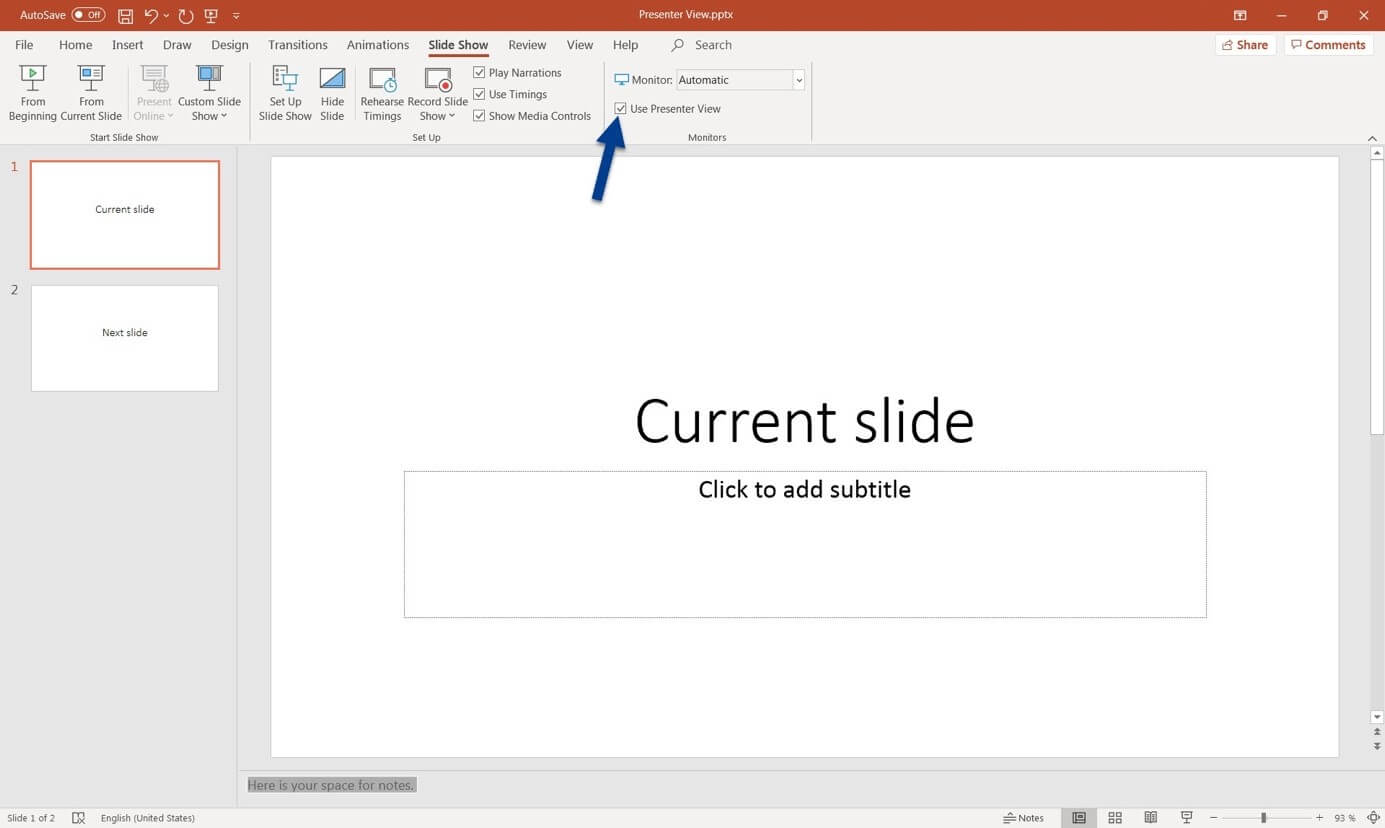Start slide show From Beginning
1385x828 pixels.
tap(33, 90)
